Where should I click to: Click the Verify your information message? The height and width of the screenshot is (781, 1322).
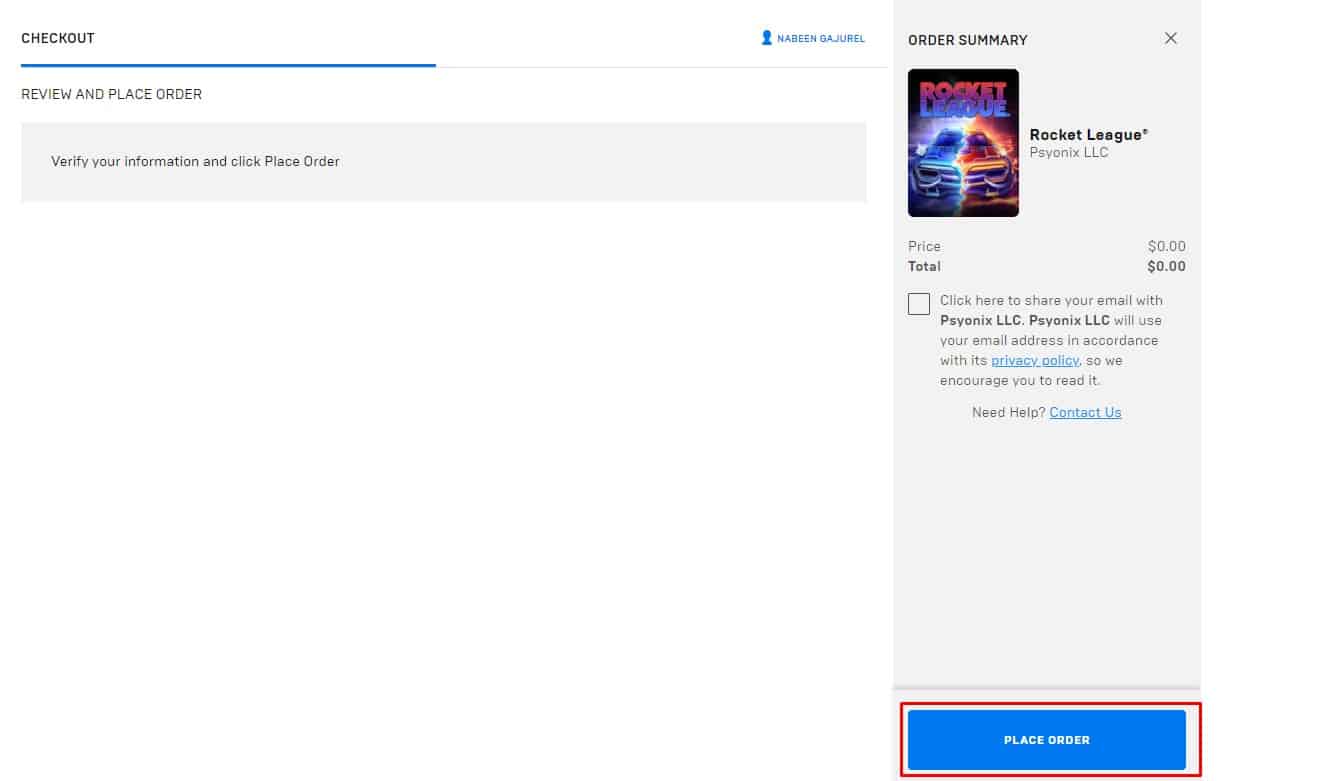pos(196,161)
